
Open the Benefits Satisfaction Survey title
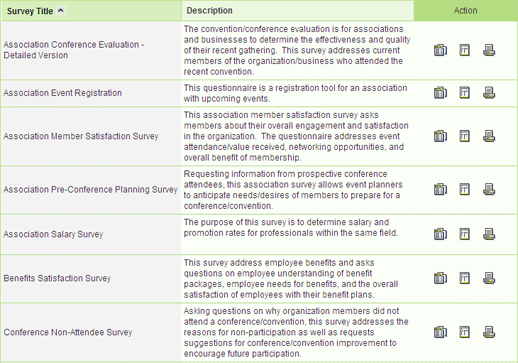[57, 278]
